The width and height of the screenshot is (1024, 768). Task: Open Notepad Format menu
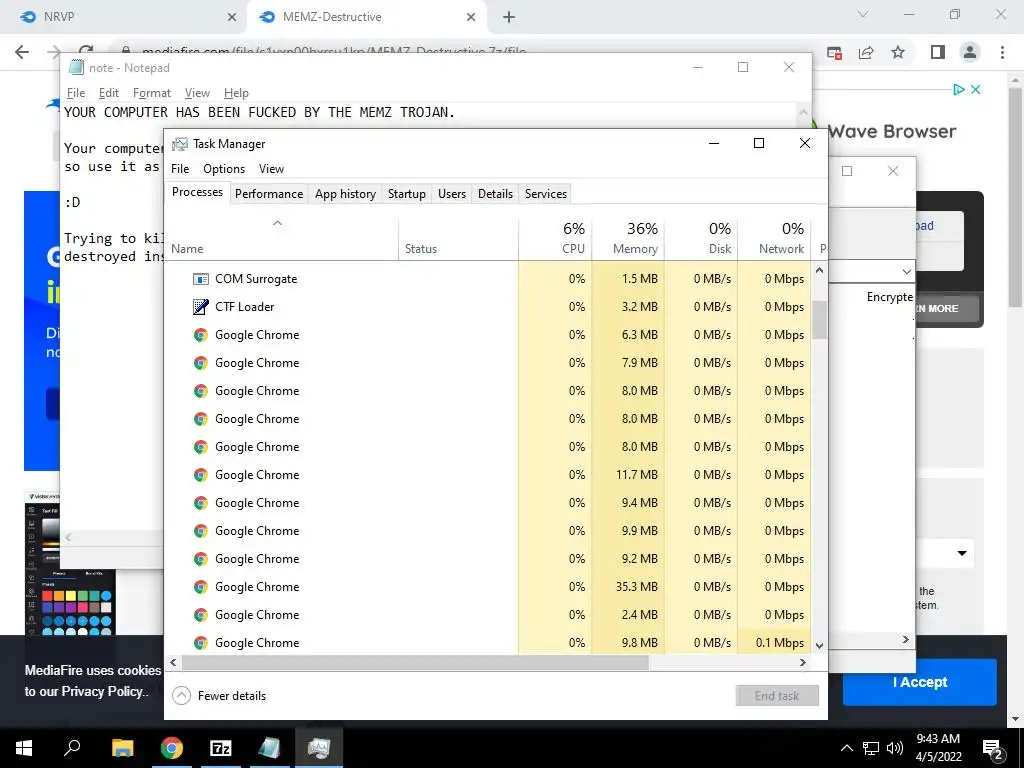[152, 93]
